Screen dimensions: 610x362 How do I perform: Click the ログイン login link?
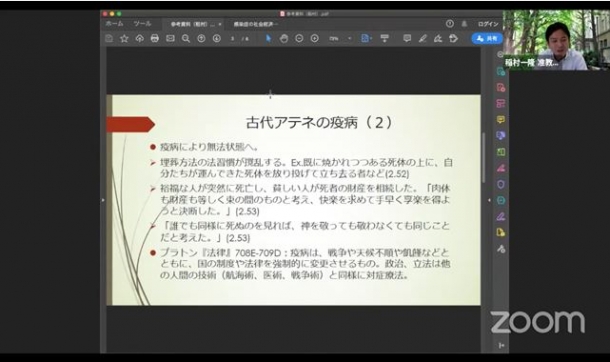point(488,24)
